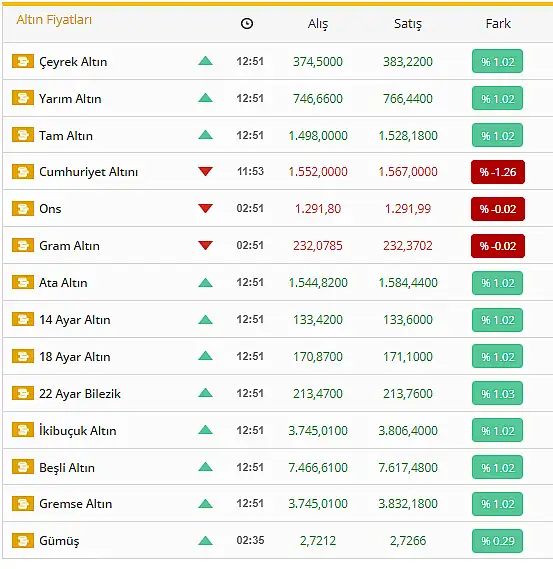Click the gold icon beside 22 Ayar Bilezik
The height and width of the screenshot is (569, 553).
23,393
